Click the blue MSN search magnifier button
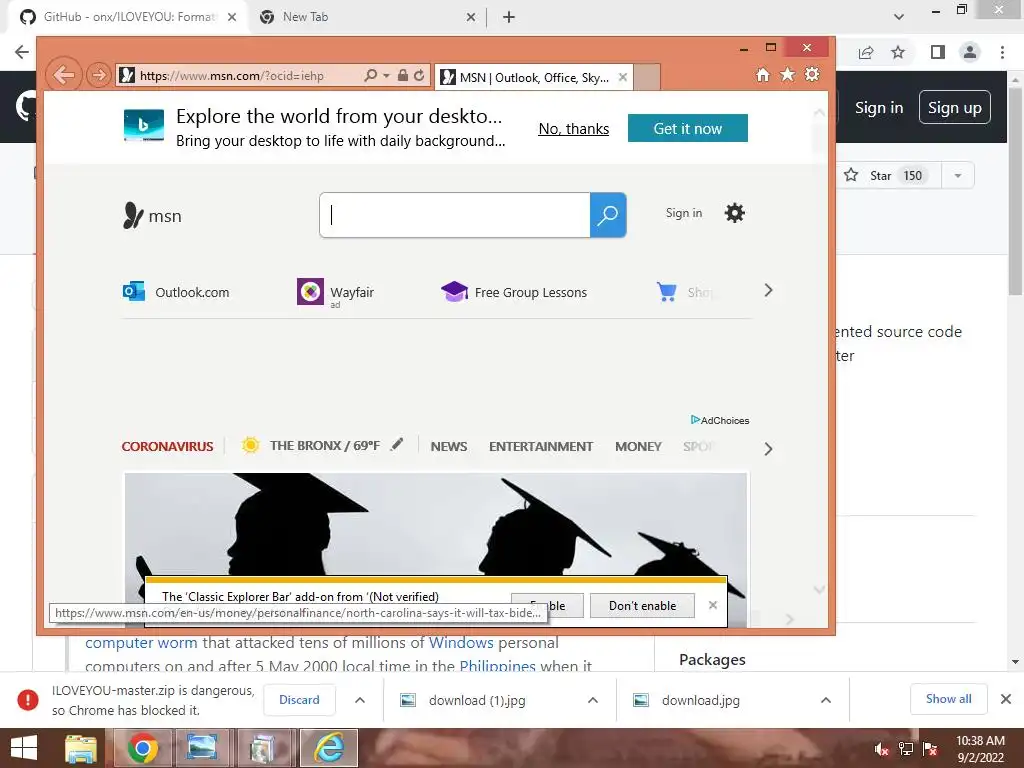This screenshot has width=1024, height=768. tap(608, 215)
